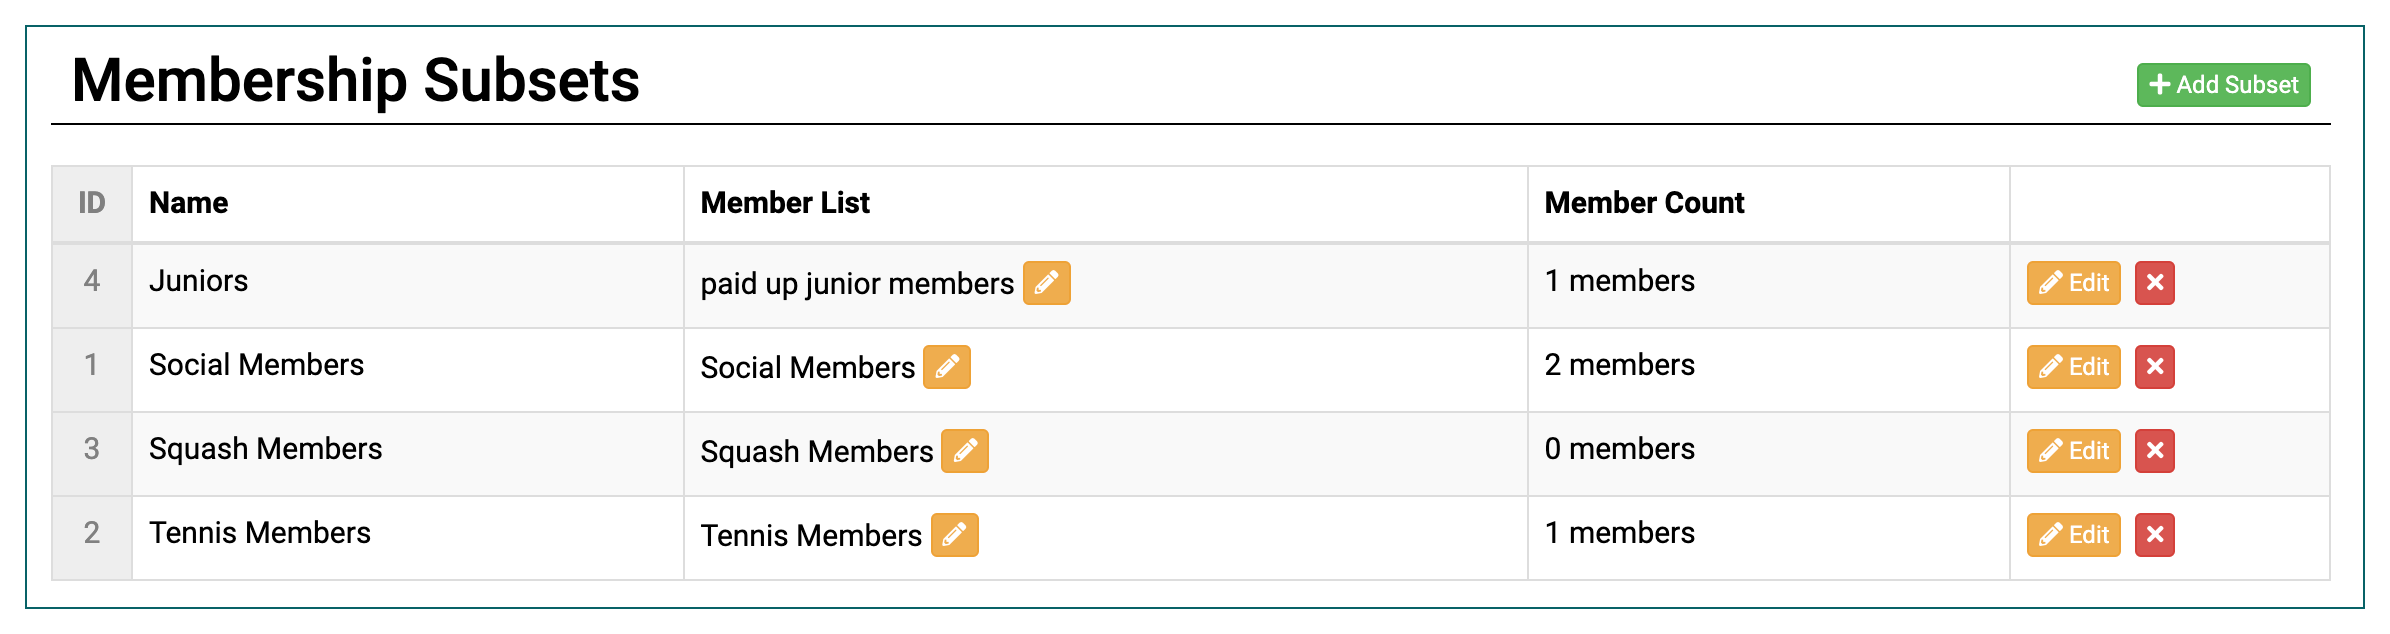Select the Member Count column header
Image resolution: width=2390 pixels, height=634 pixels.
[x=1644, y=203]
